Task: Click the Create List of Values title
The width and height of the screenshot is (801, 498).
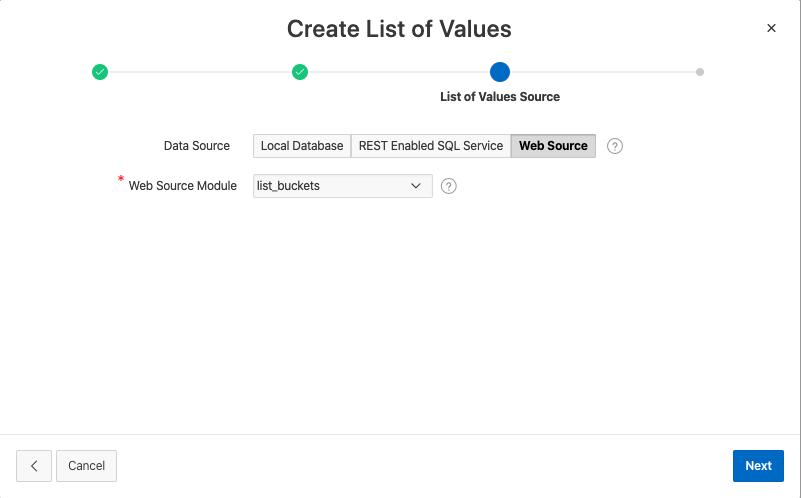Action: (x=399, y=29)
